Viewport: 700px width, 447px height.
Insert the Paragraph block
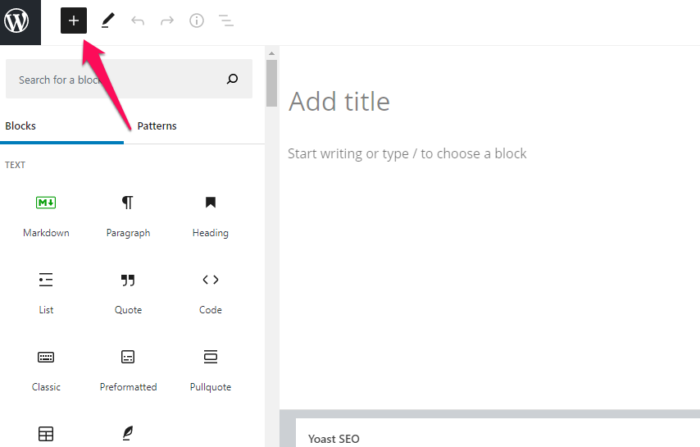[128, 215]
